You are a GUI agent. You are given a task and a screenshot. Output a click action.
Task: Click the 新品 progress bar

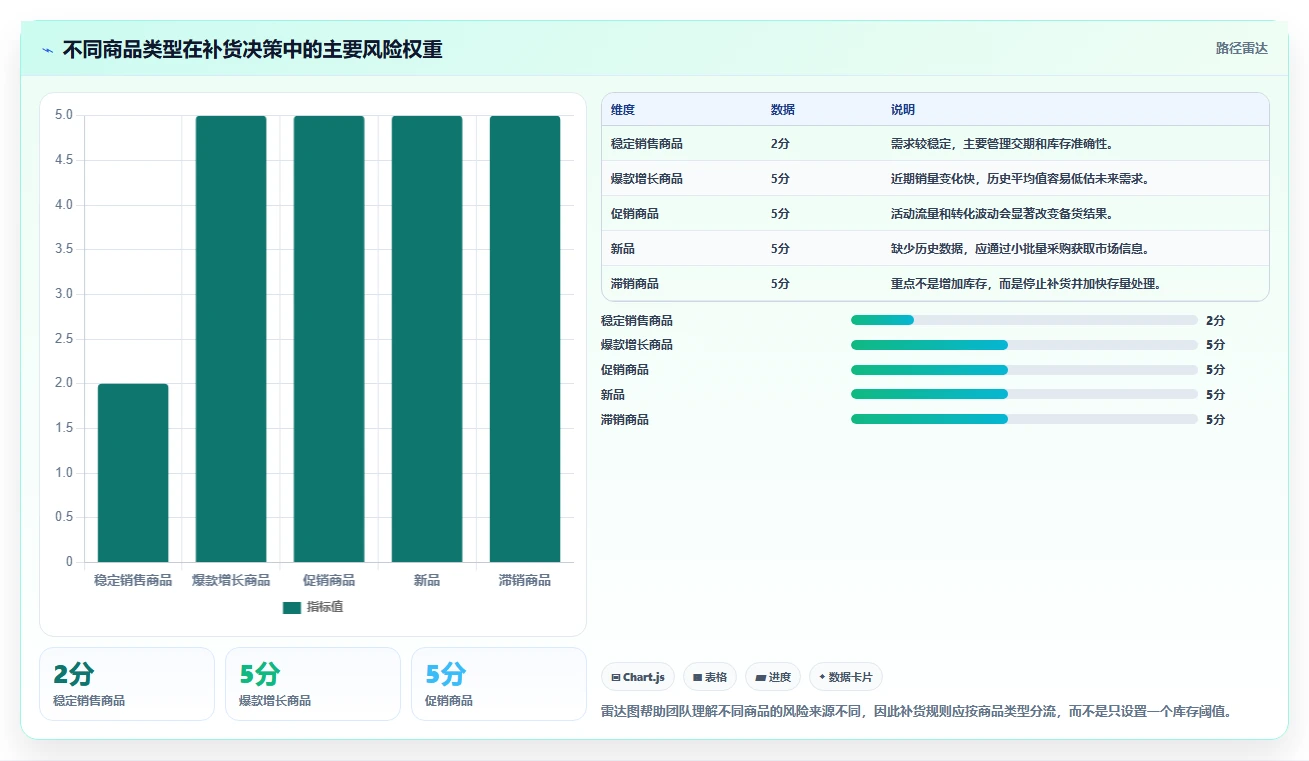1024,394
